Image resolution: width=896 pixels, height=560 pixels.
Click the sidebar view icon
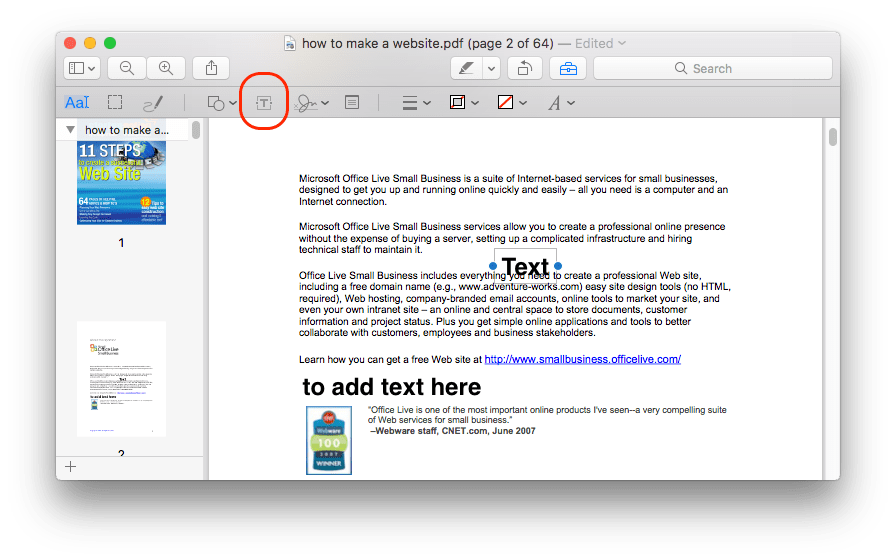pyautogui.click(x=76, y=69)
